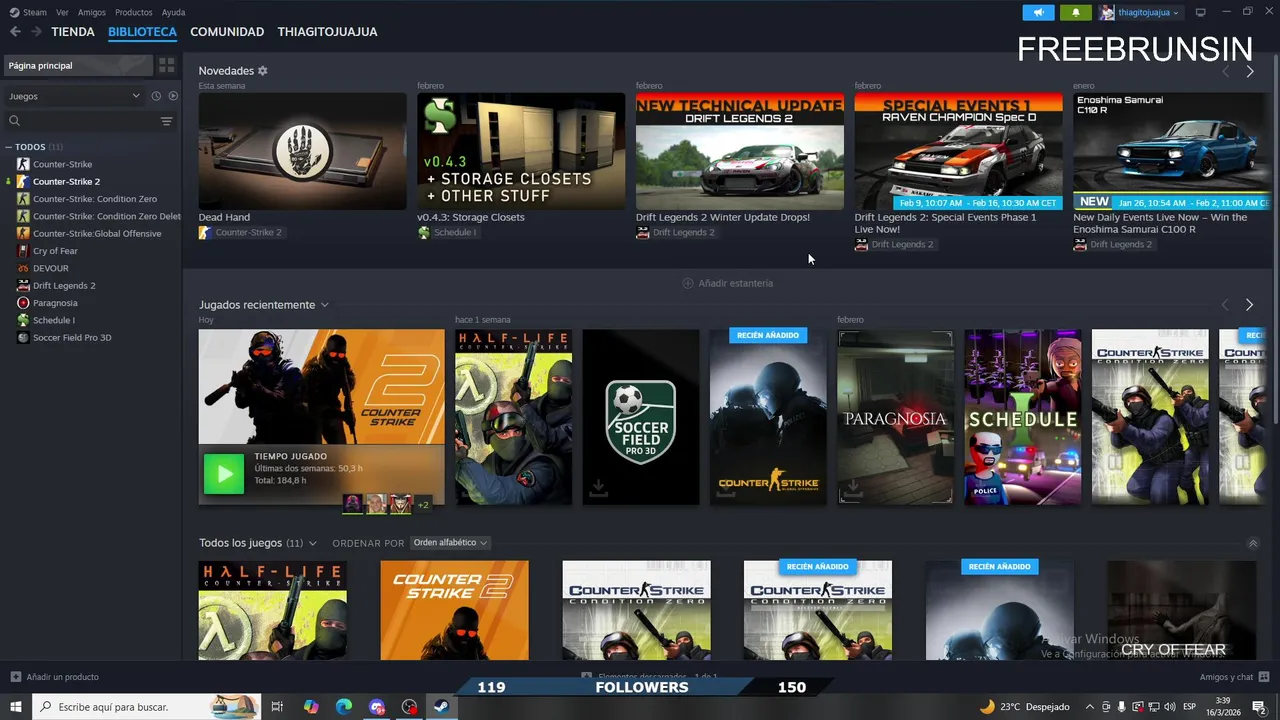
Task: Open the announcements megaphone button
Action: pyautogui.click(x=1038, y=12)
